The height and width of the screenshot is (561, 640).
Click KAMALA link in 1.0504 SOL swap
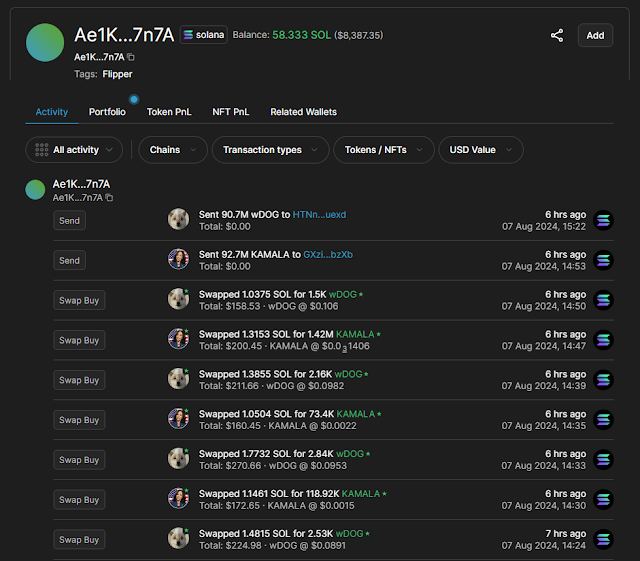click(x=356, y=414)
